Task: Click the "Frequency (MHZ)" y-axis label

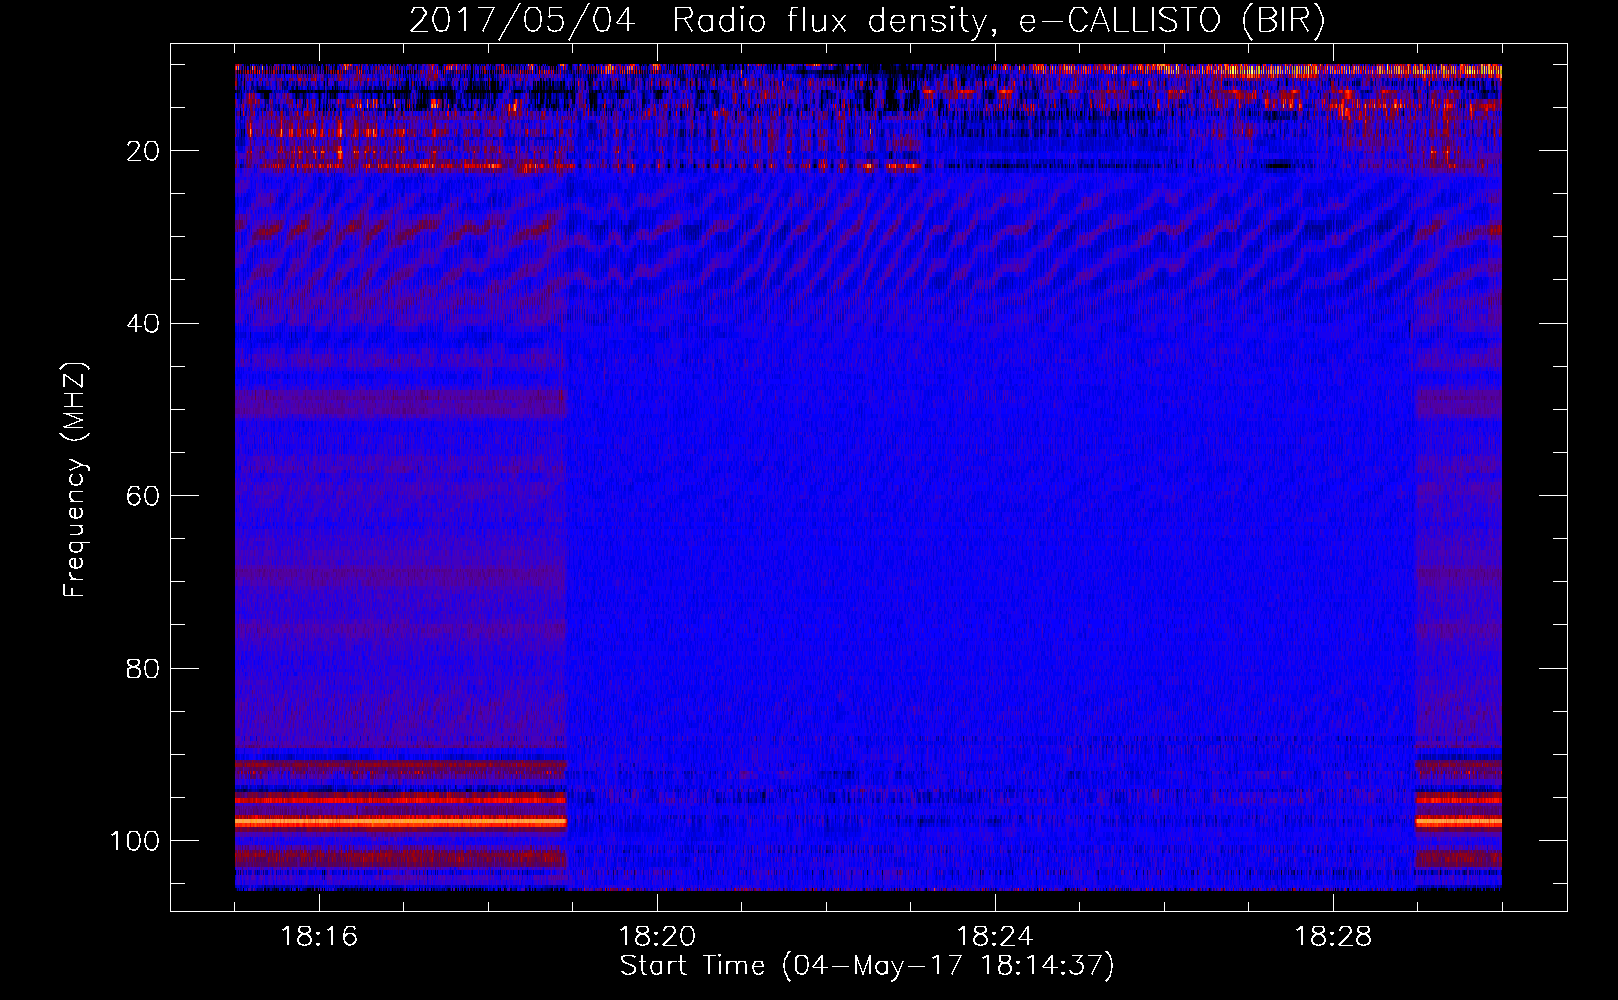Action: (75, 479)
